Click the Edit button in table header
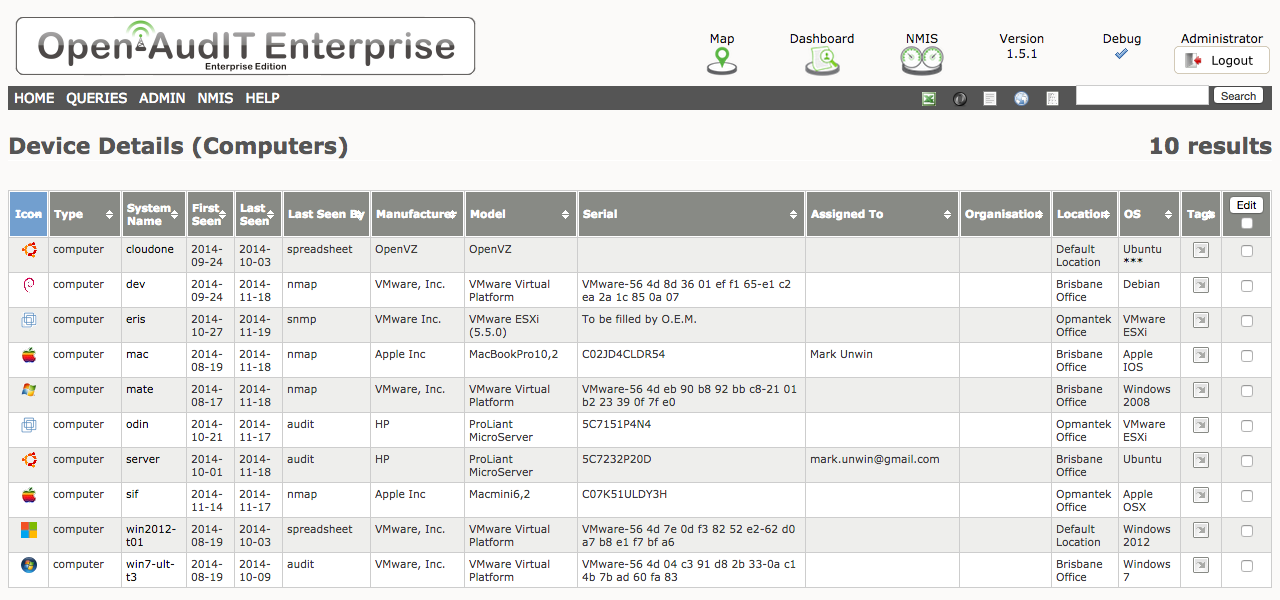 click(x=1246, y=205)
